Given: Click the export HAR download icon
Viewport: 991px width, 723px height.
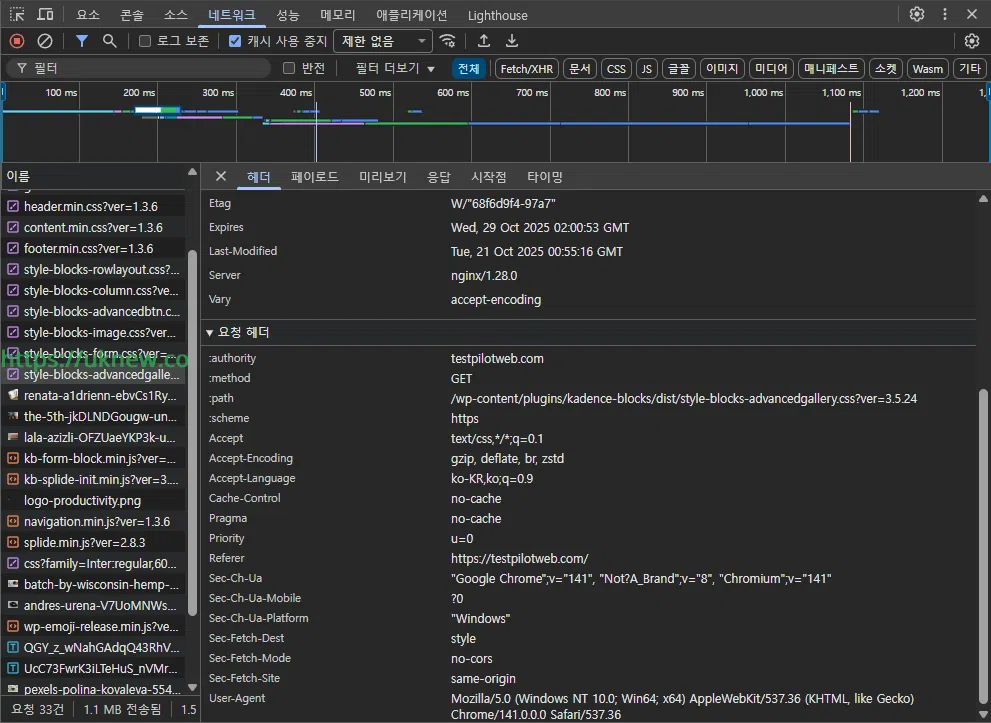Looking at the screenshot, I should tap(512, 41).
